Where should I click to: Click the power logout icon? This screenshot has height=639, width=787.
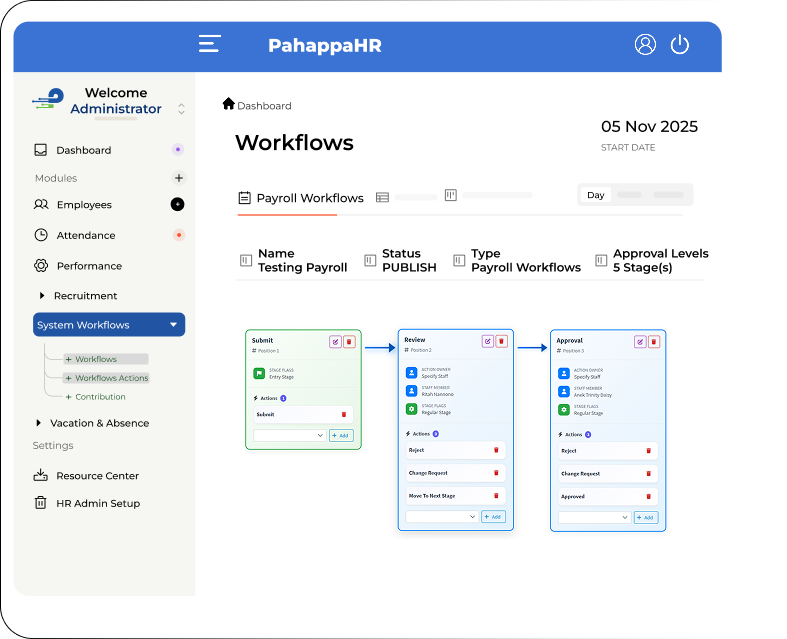680,44
